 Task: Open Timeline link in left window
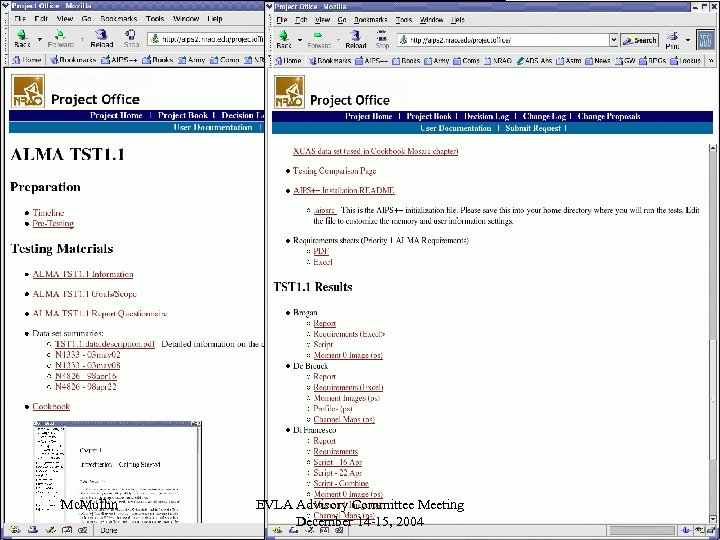pyautogui.click(x=48, y=213)
